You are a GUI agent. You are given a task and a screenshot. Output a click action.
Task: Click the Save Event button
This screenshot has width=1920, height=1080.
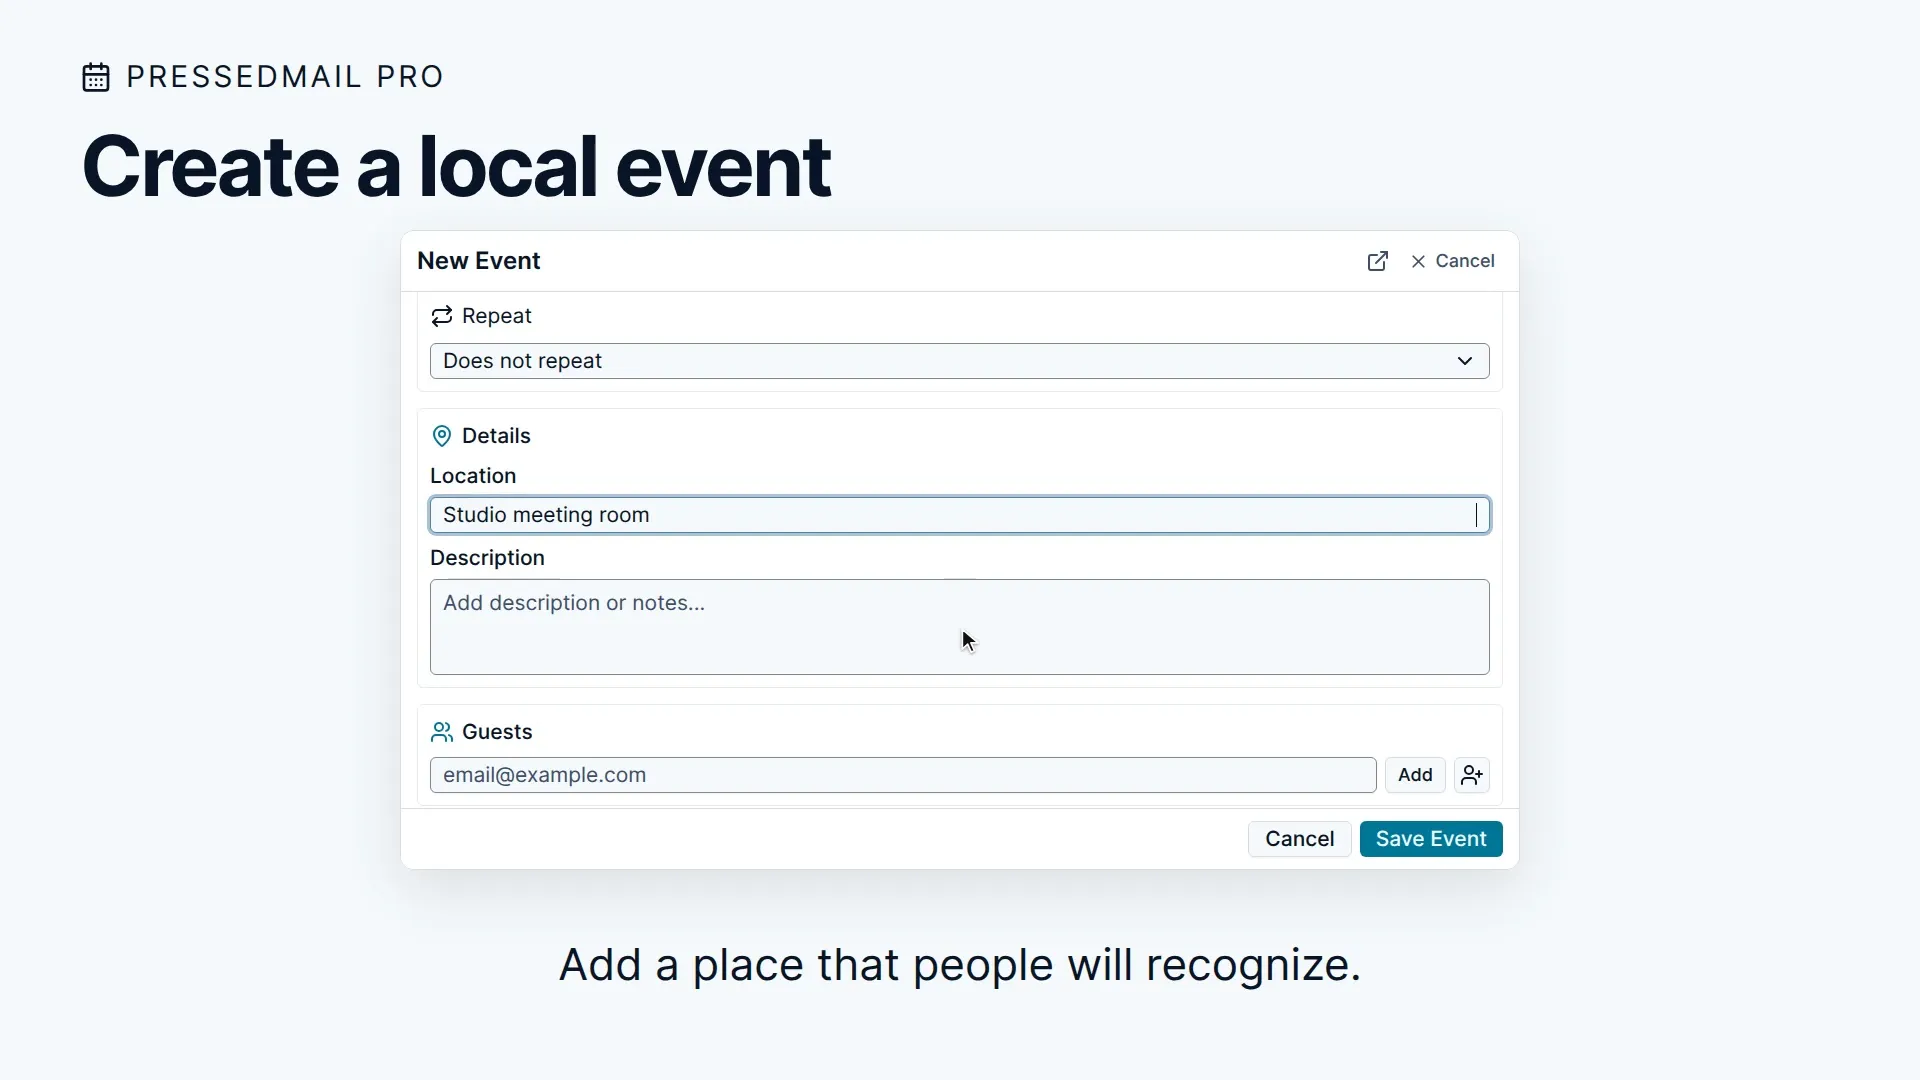click(1431, 839)
